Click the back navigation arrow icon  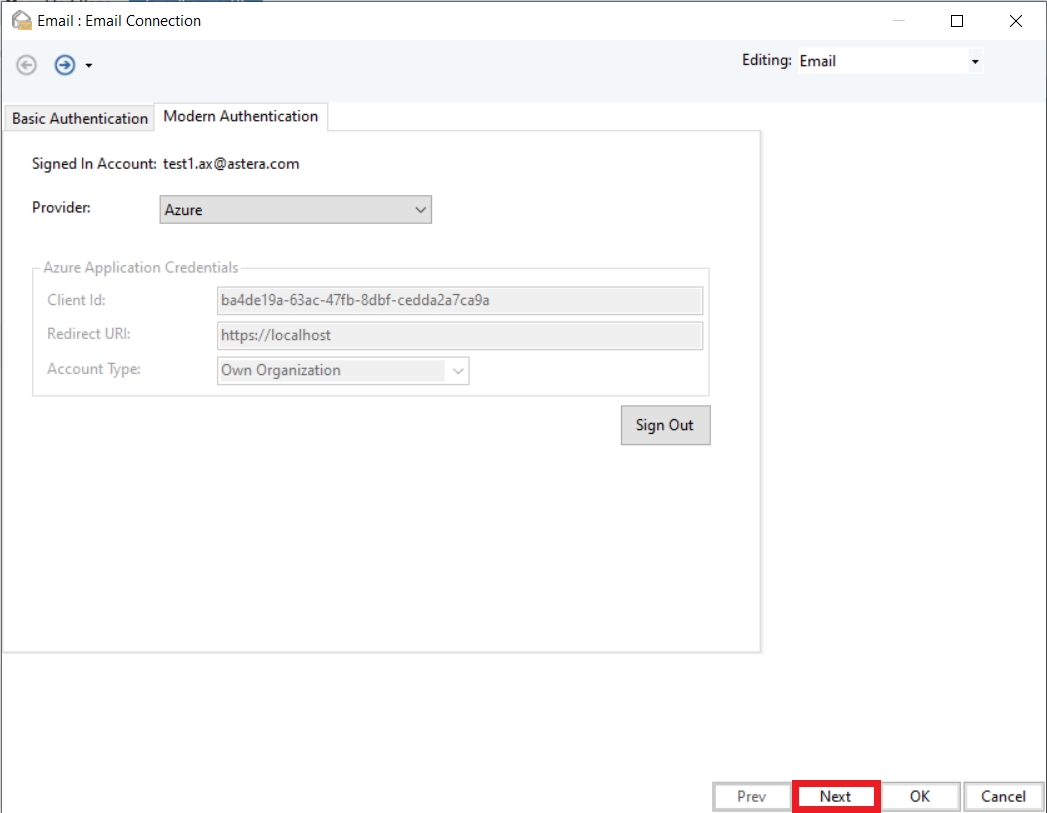[27, 65]
